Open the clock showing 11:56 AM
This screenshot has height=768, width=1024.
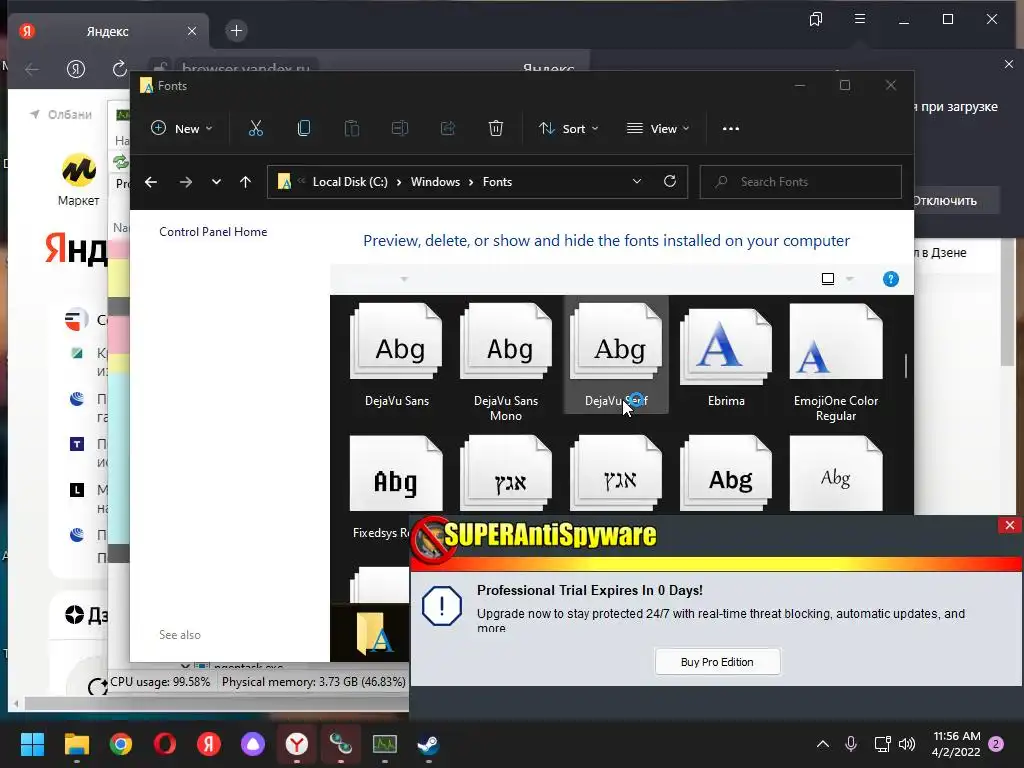(956, 744)
